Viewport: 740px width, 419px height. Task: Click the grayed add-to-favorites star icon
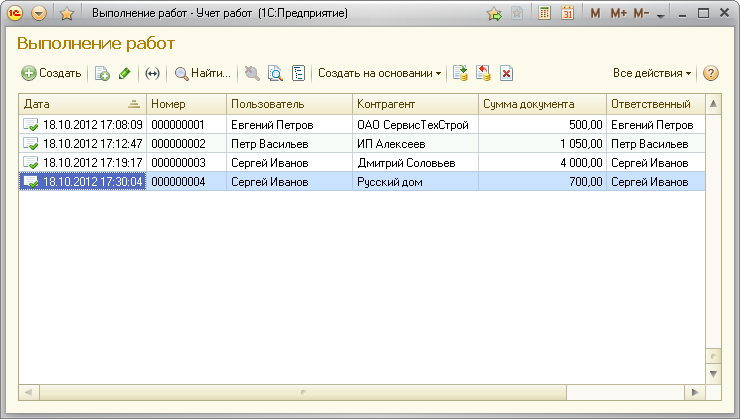pos(517,14)
